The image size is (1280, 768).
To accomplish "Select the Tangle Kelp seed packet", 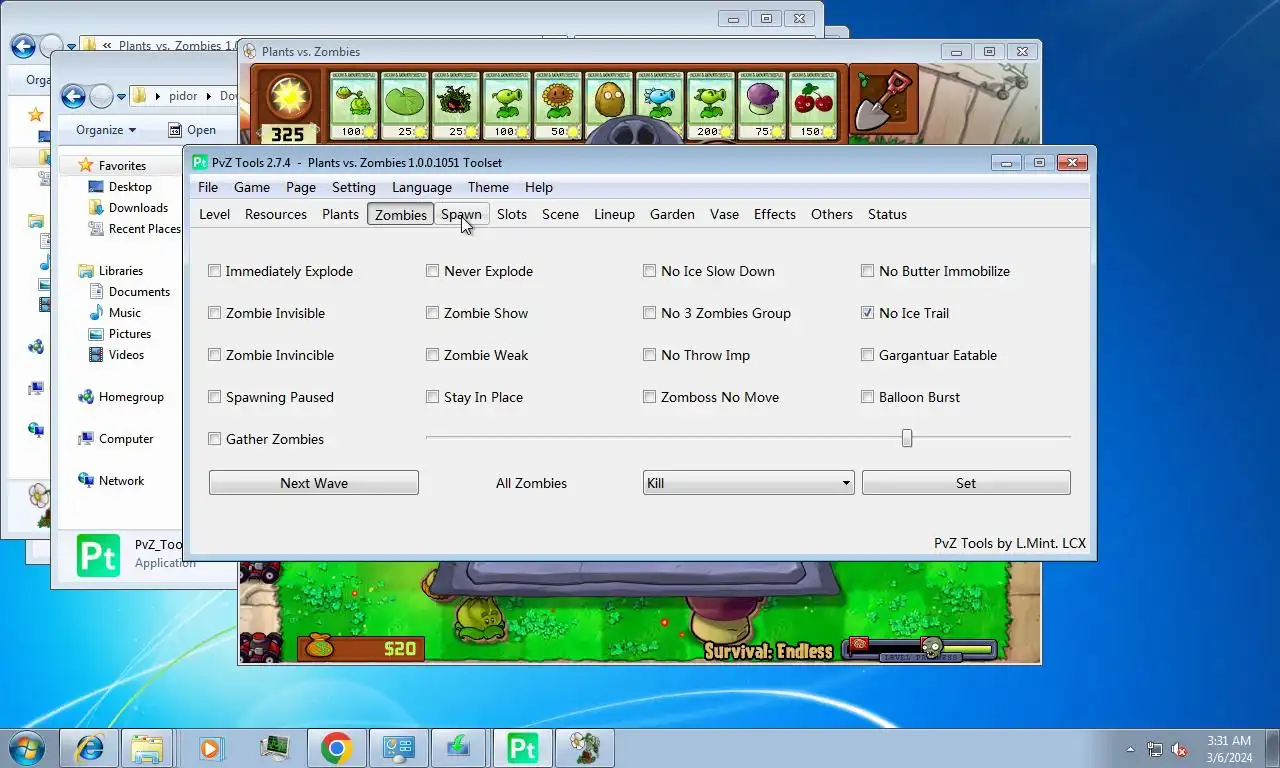I will coord(456,105).
